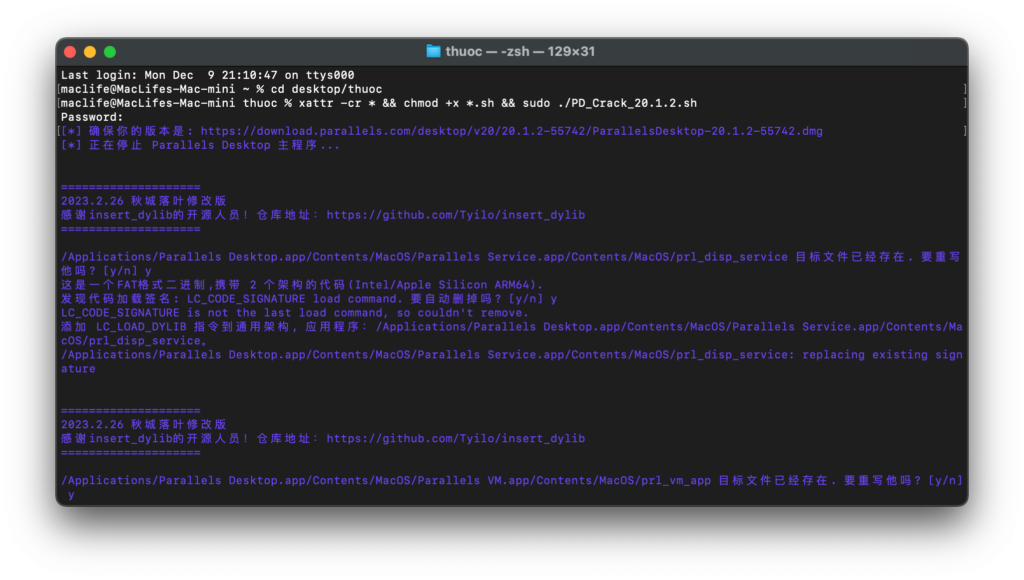This screenshot has width=1024, height=580.
Task: Close the terminal window with the red button
Action: [70, 52]
